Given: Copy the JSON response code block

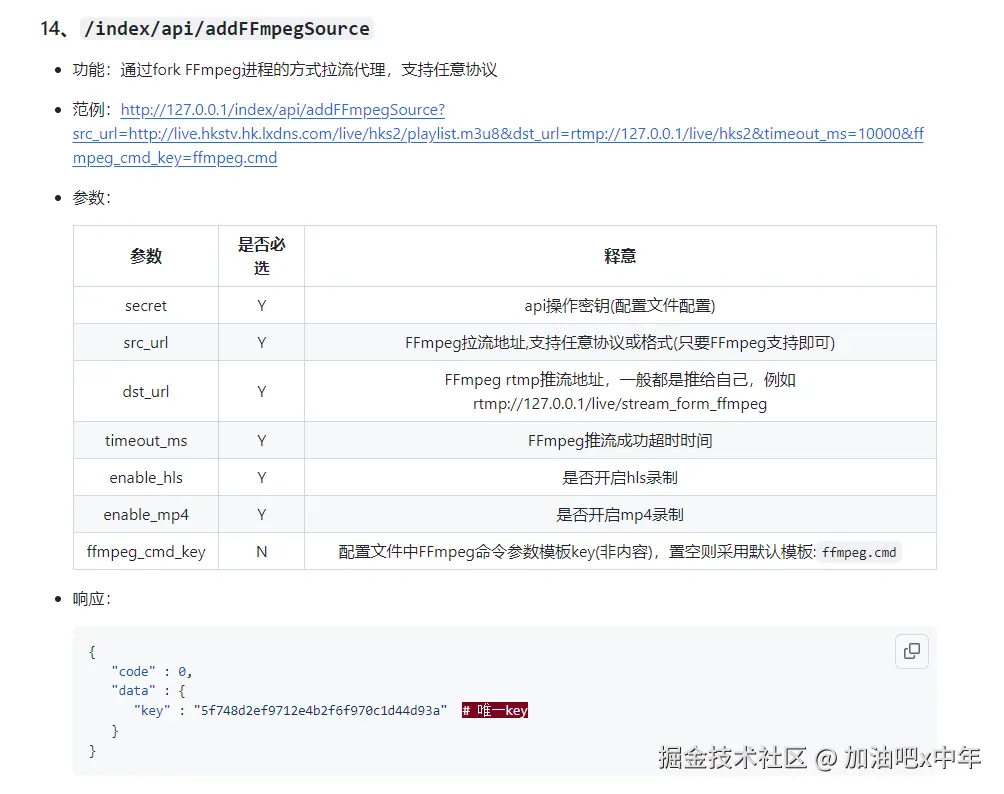Looking at the screenshot, I should [912, 651].
